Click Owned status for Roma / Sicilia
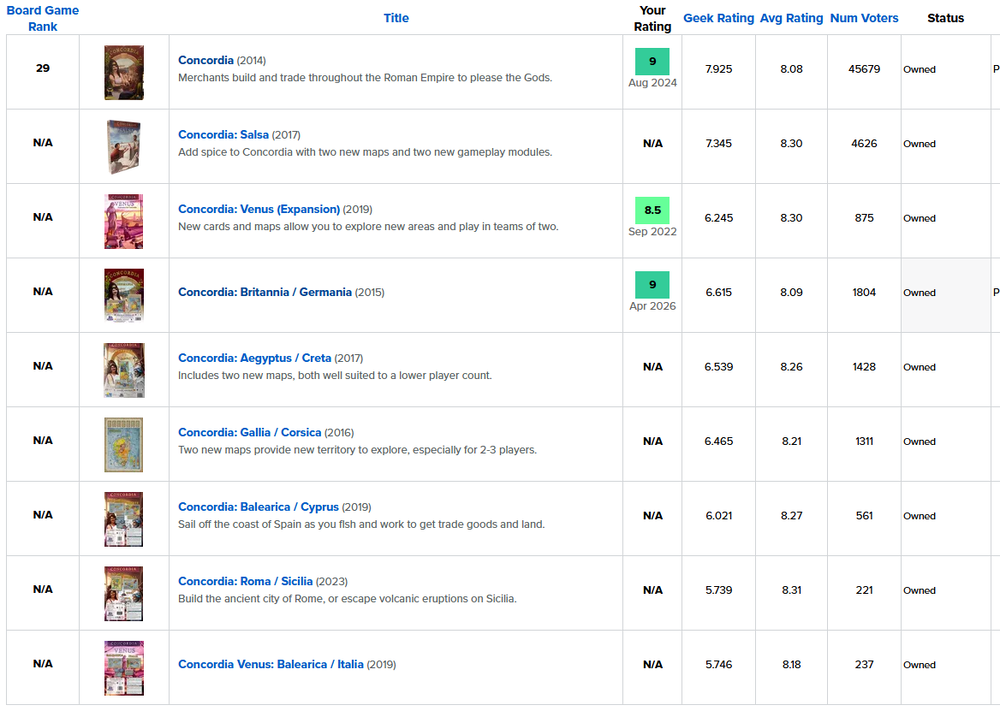The height and width of the screenshot is (717, 1000). click(919, 591)
